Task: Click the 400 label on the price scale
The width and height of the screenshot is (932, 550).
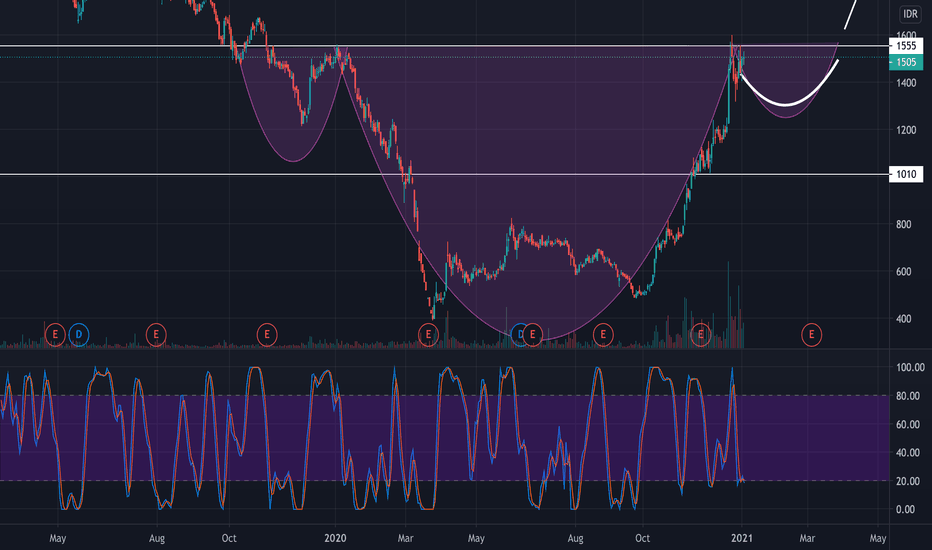Action: (903, 319)
